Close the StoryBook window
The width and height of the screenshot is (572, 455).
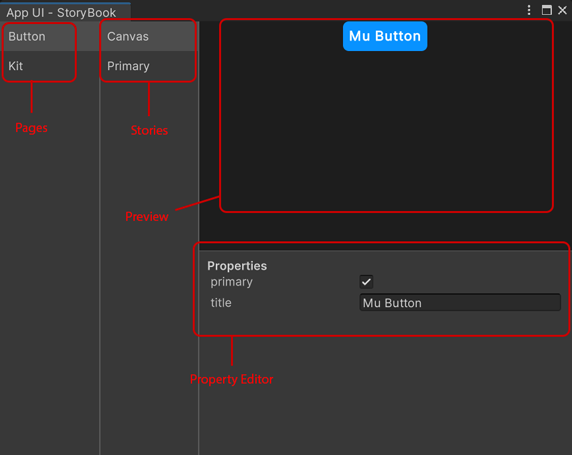click(562, 10)
